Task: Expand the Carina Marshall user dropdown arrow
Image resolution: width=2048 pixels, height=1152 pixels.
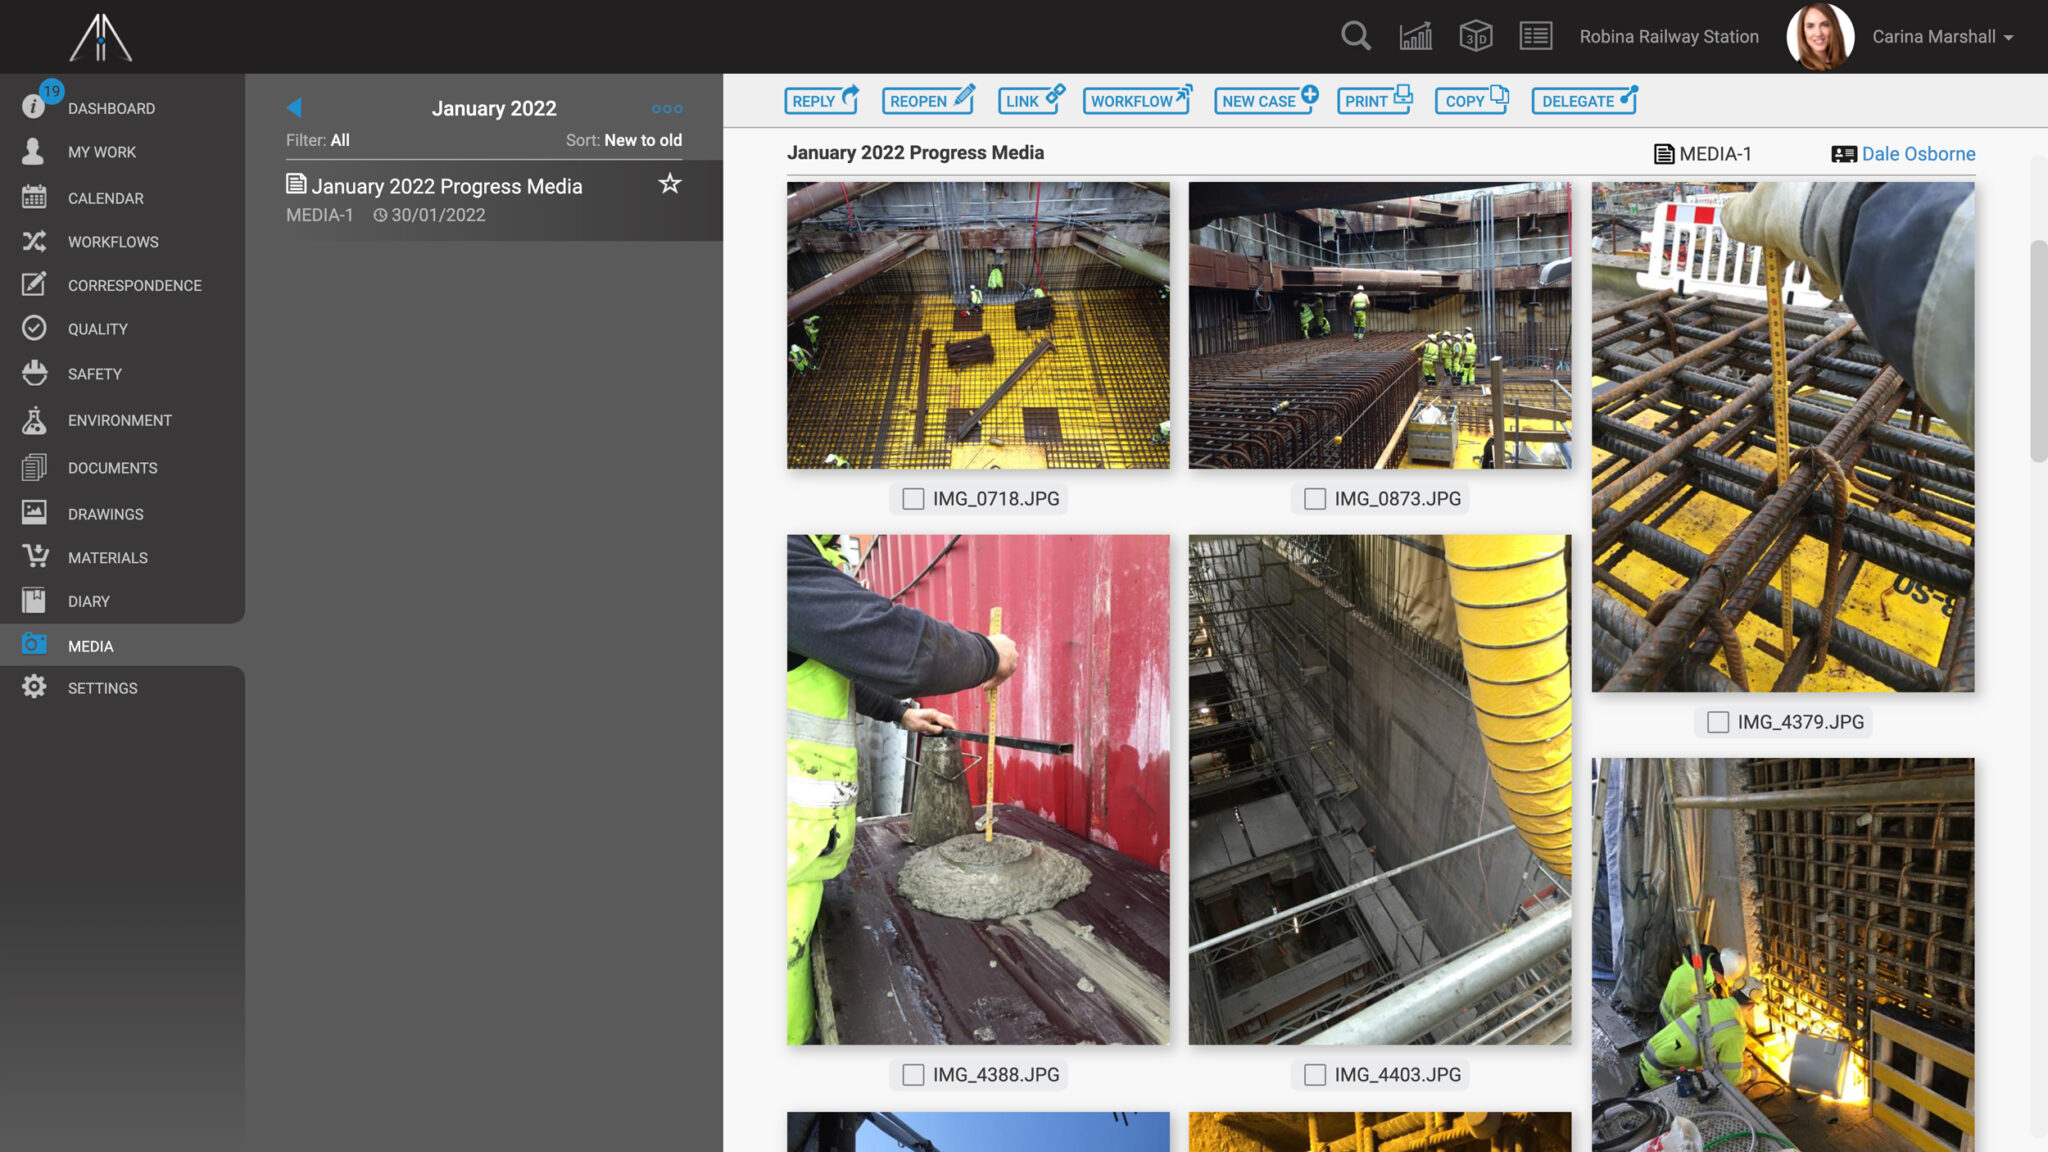Action: pyautogui.click(x=2008, y=38)
